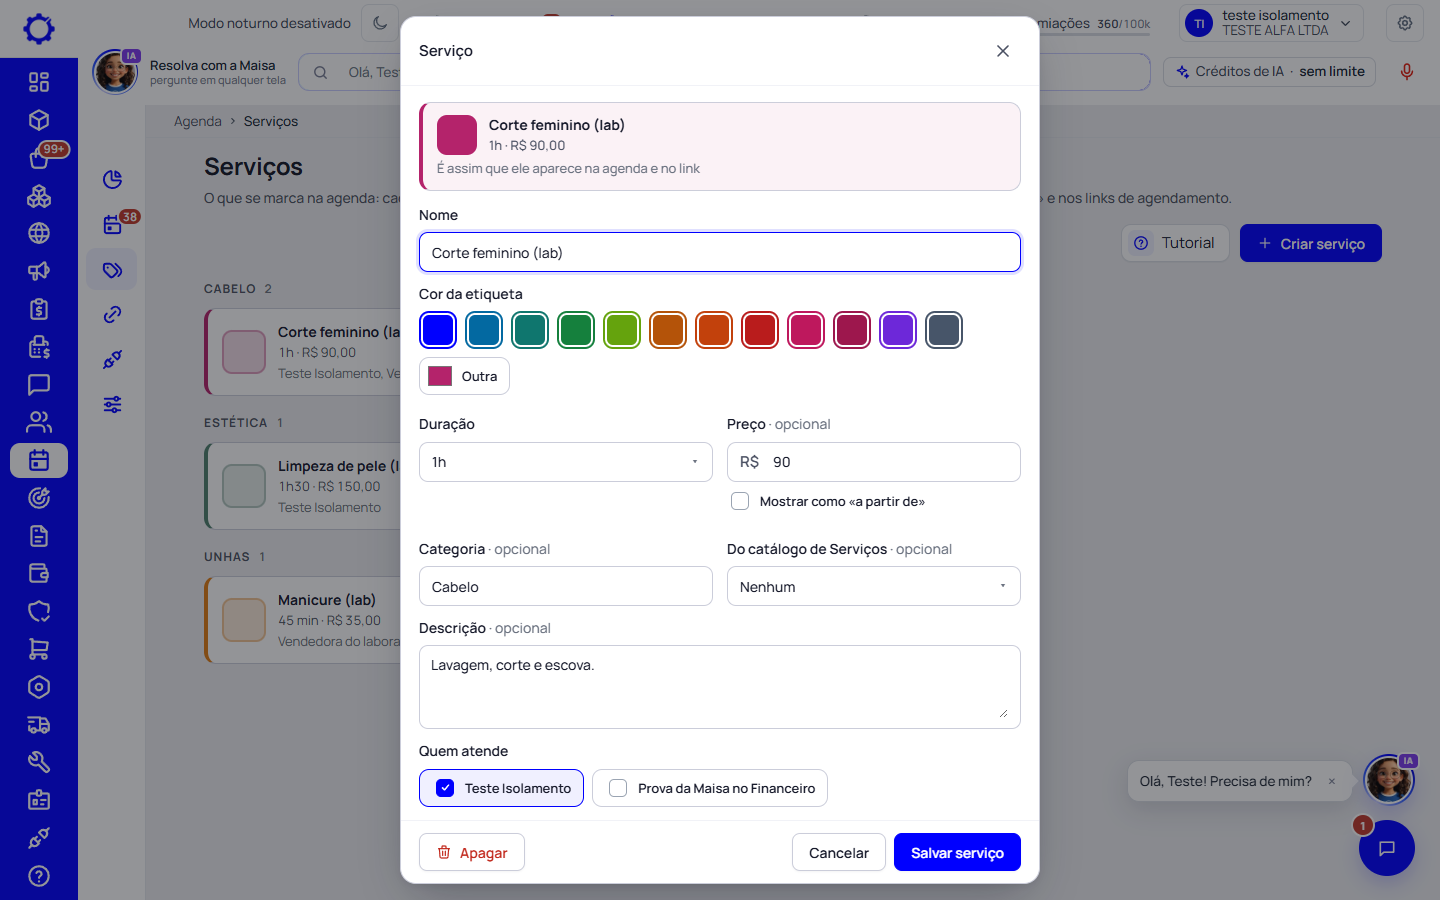
Task: Select the orange-brown label color swatch
Action: pos(668,330)
